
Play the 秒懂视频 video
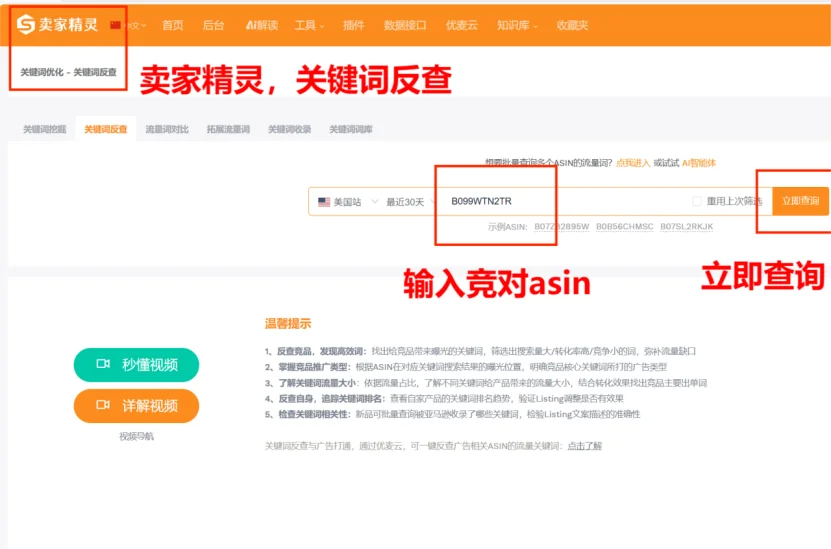click(136, 365)
